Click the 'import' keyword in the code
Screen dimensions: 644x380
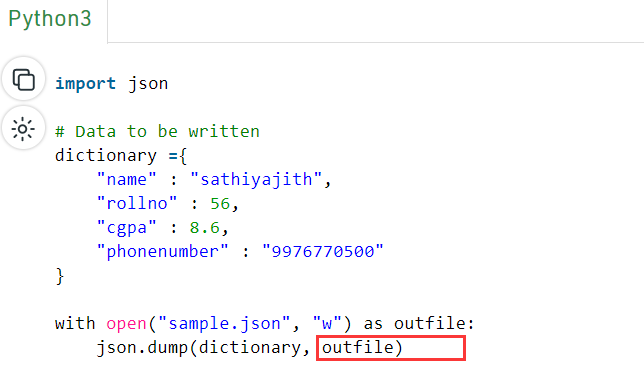pyautogui.click(x=85, y=83)
